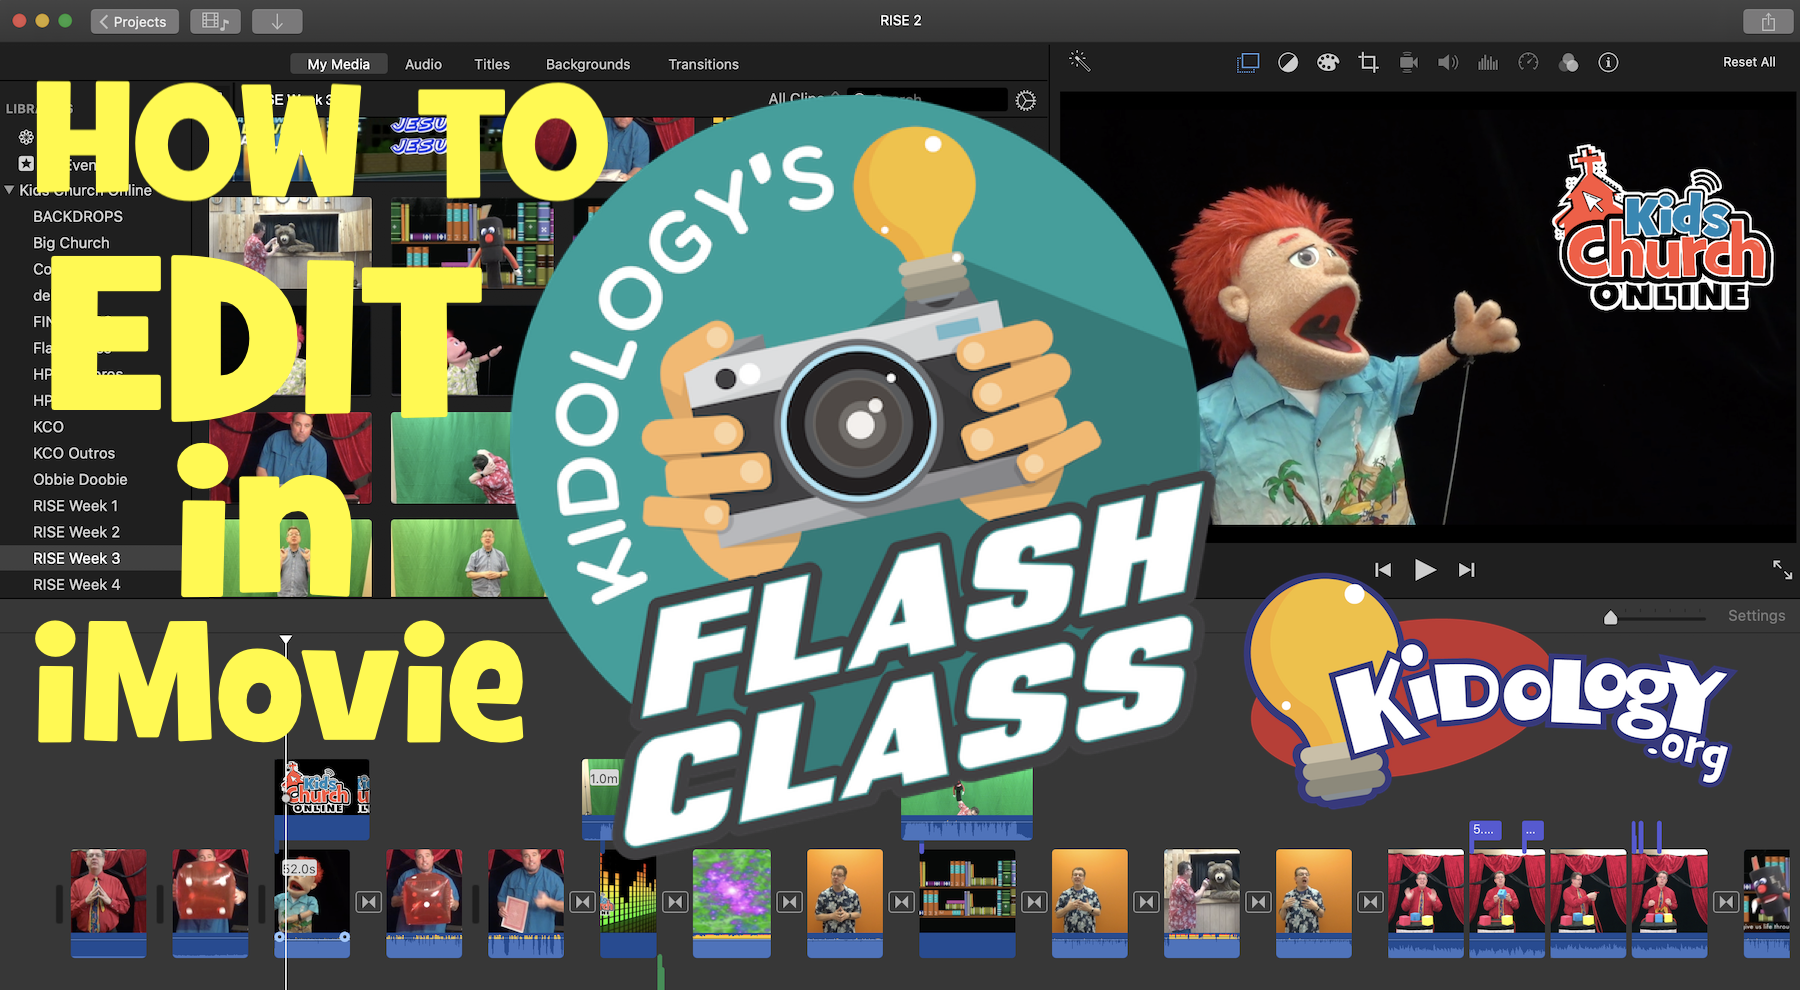The height and width of the screenshot is (990, 1800).
Task: Open the Backgrounds tab
Action: [588, 64]
